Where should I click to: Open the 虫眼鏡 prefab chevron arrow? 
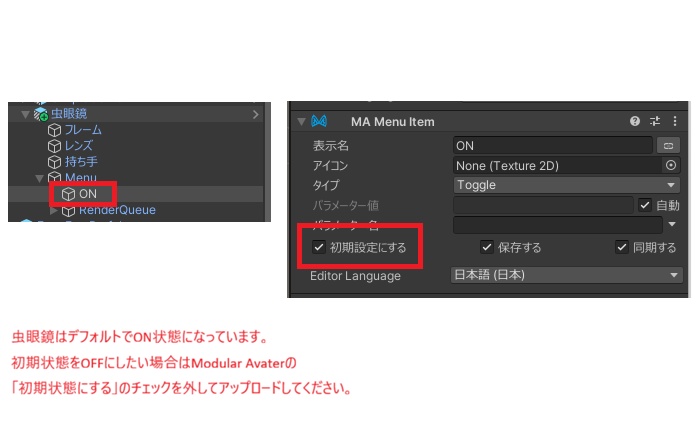tap(255, 115)
